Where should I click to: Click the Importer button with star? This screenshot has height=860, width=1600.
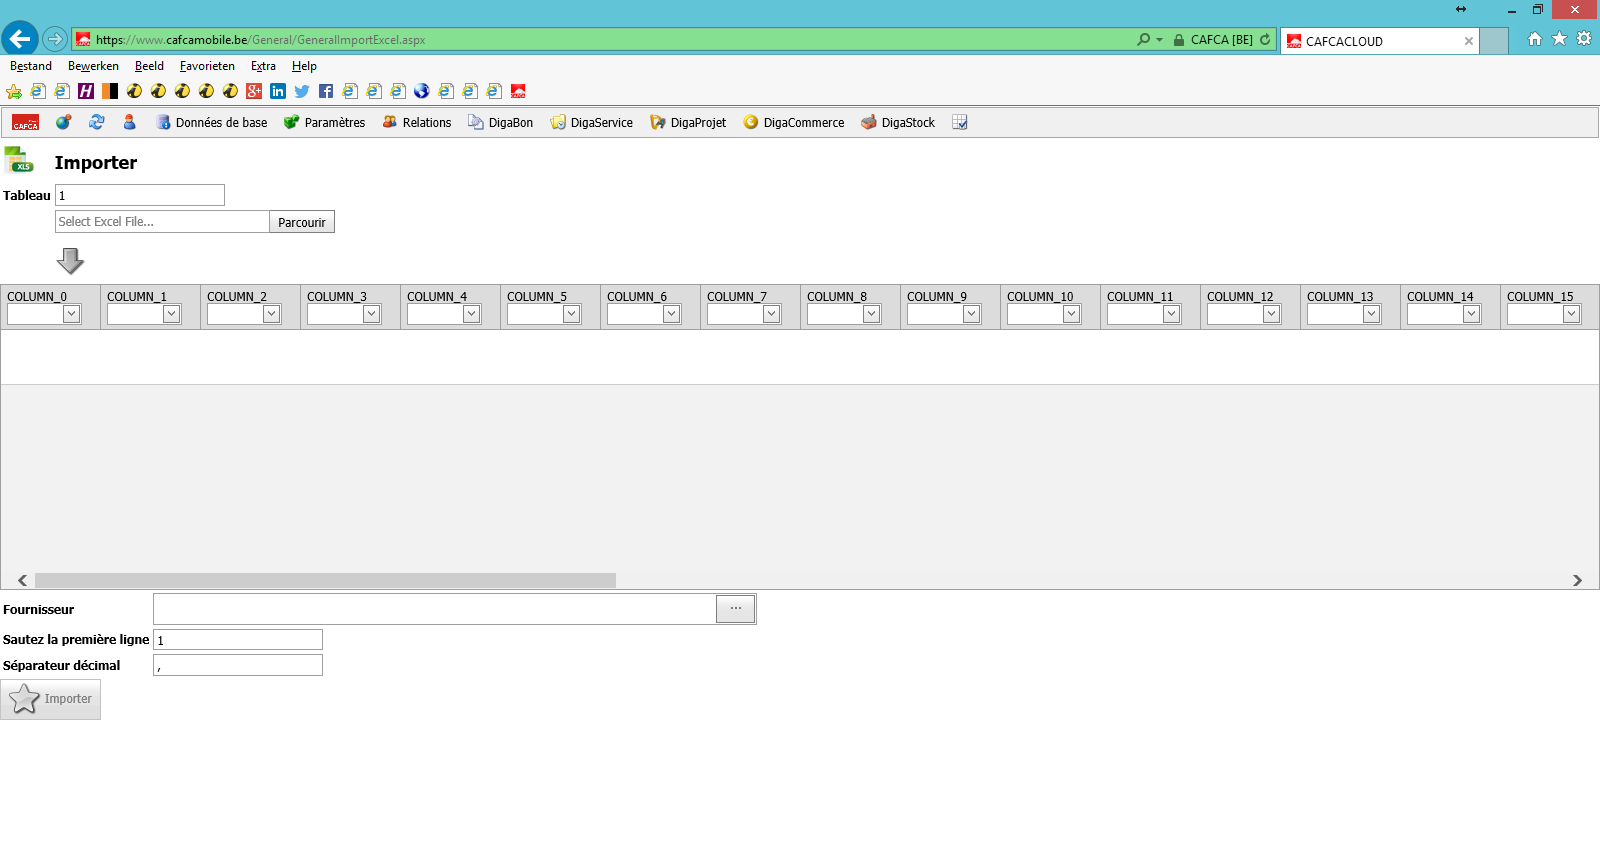coord(51,699)
